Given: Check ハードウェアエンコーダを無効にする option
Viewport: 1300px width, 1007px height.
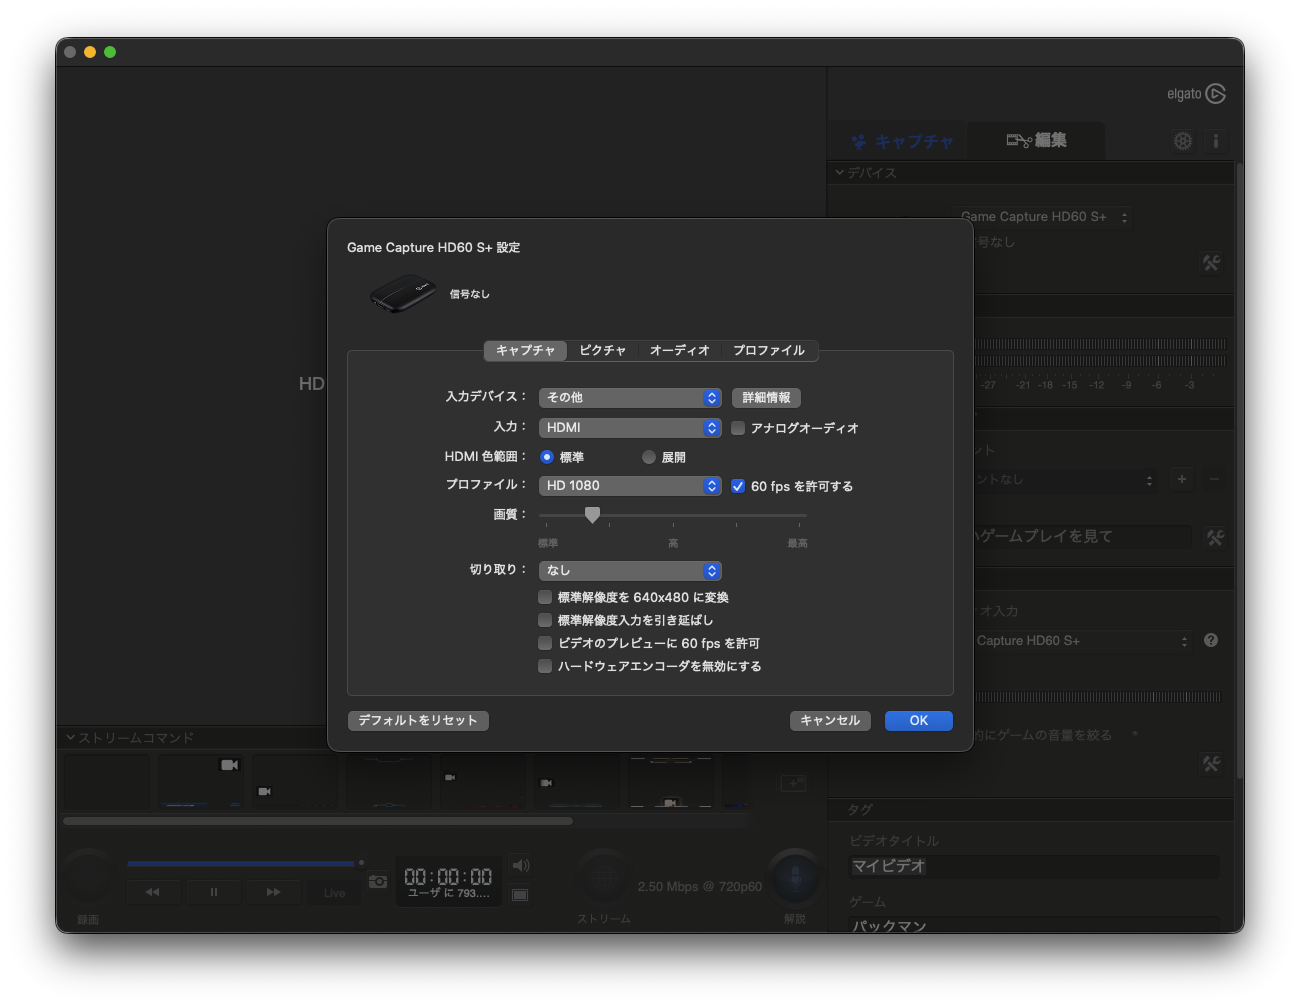Looking at the screenshot, I should point(545,666).
